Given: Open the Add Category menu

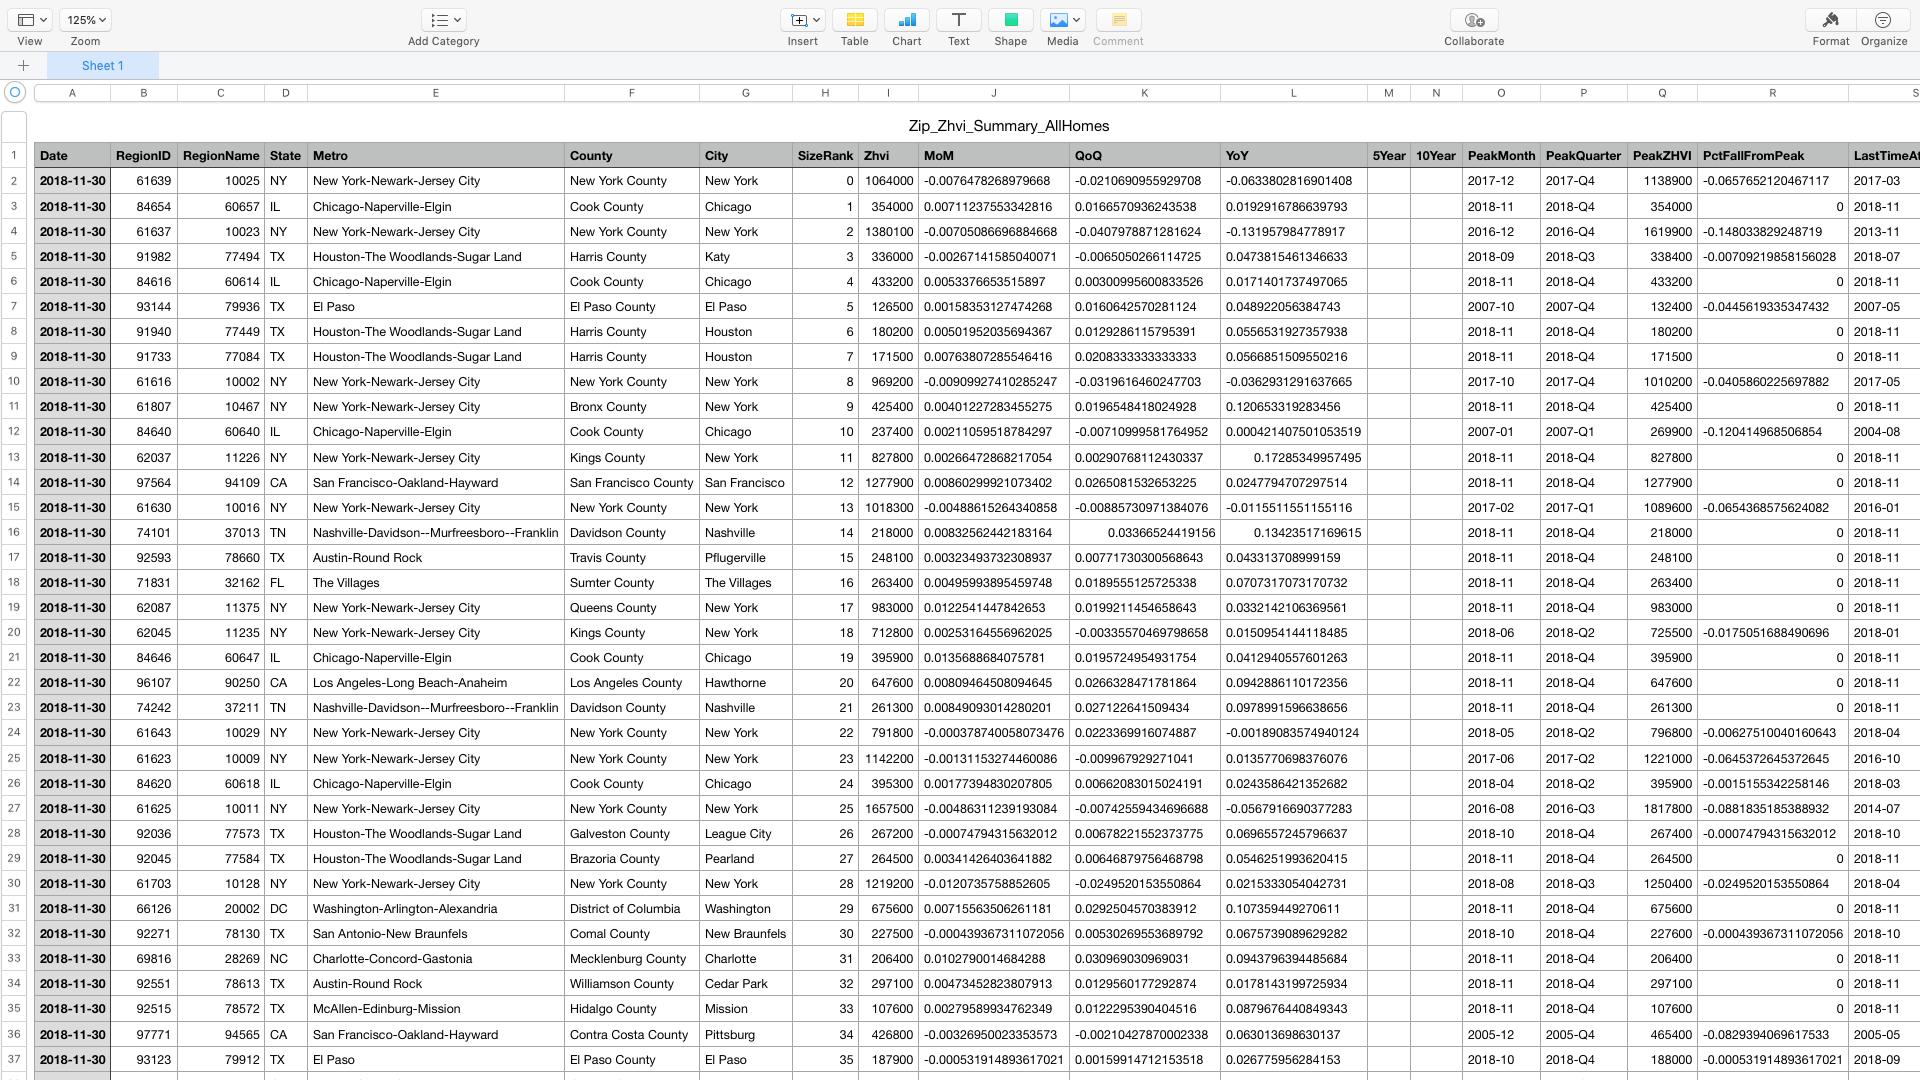Looking at the screenshot, I should point(443,19).
